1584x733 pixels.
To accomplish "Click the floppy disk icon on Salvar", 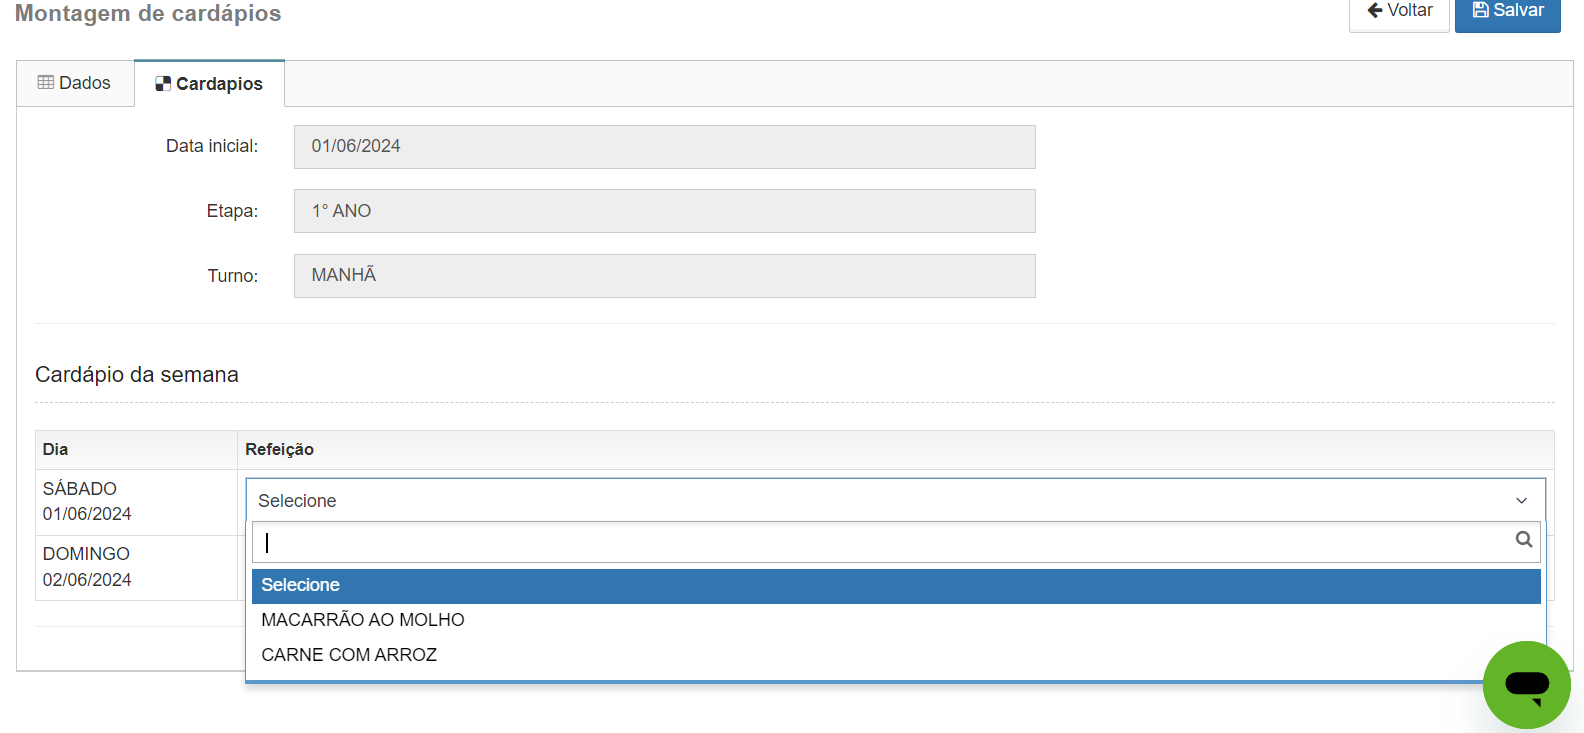I will (1481, 10).
